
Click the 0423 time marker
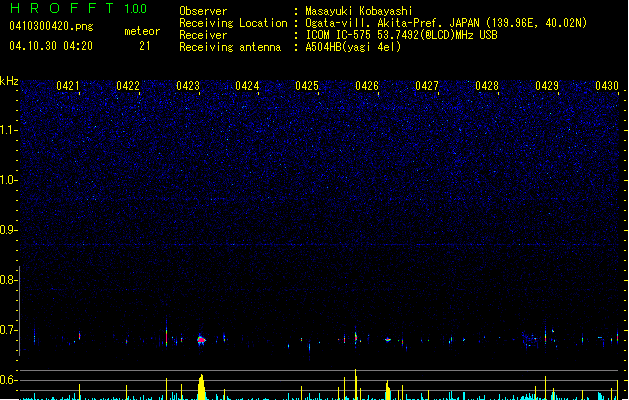pyautogui.click(x=187, y=85)
